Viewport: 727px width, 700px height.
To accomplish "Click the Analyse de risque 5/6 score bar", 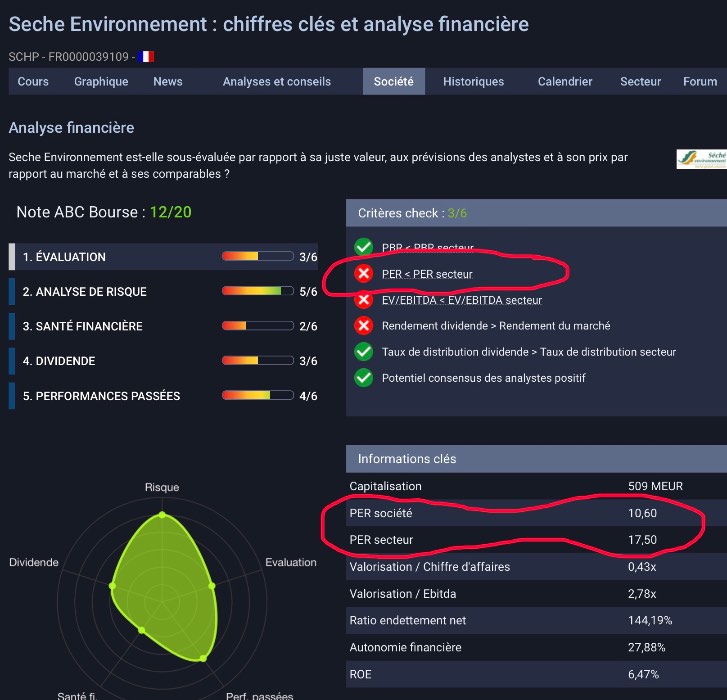I will [x=258, y=291].
